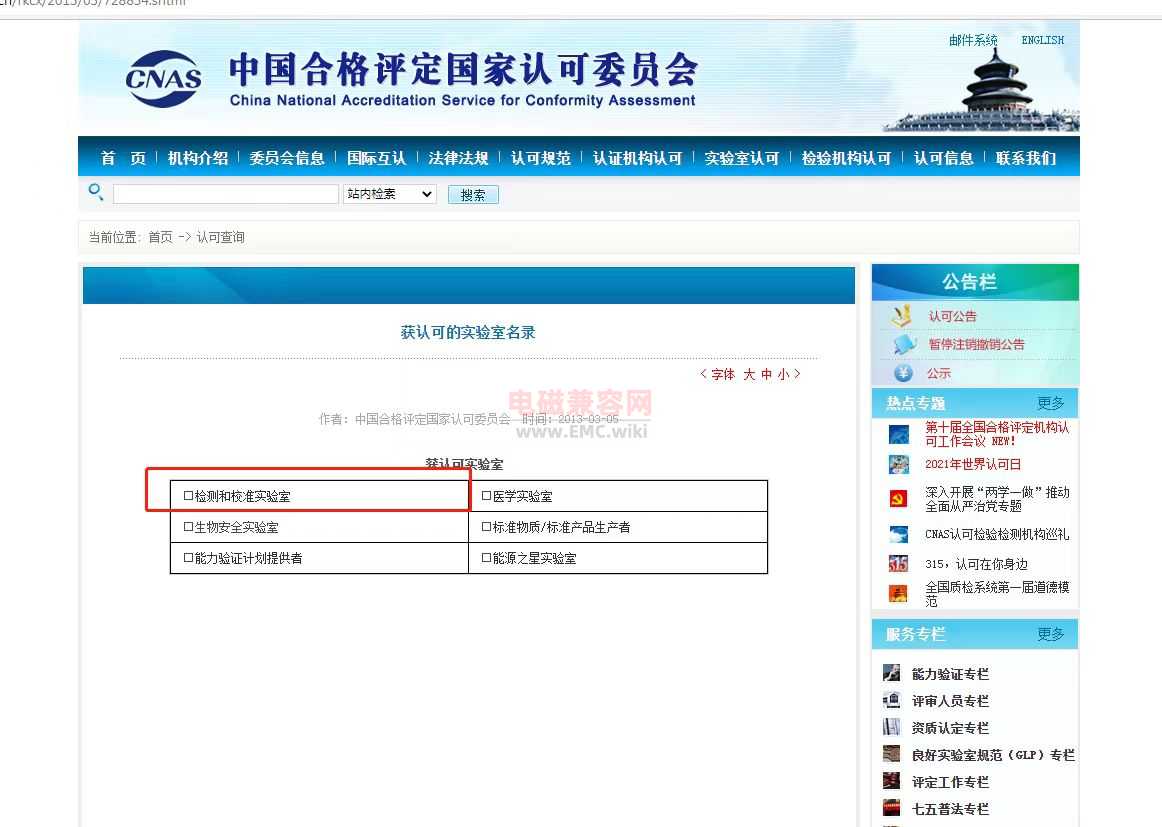Set font size to 大
1162x827 pixels.
749,374
